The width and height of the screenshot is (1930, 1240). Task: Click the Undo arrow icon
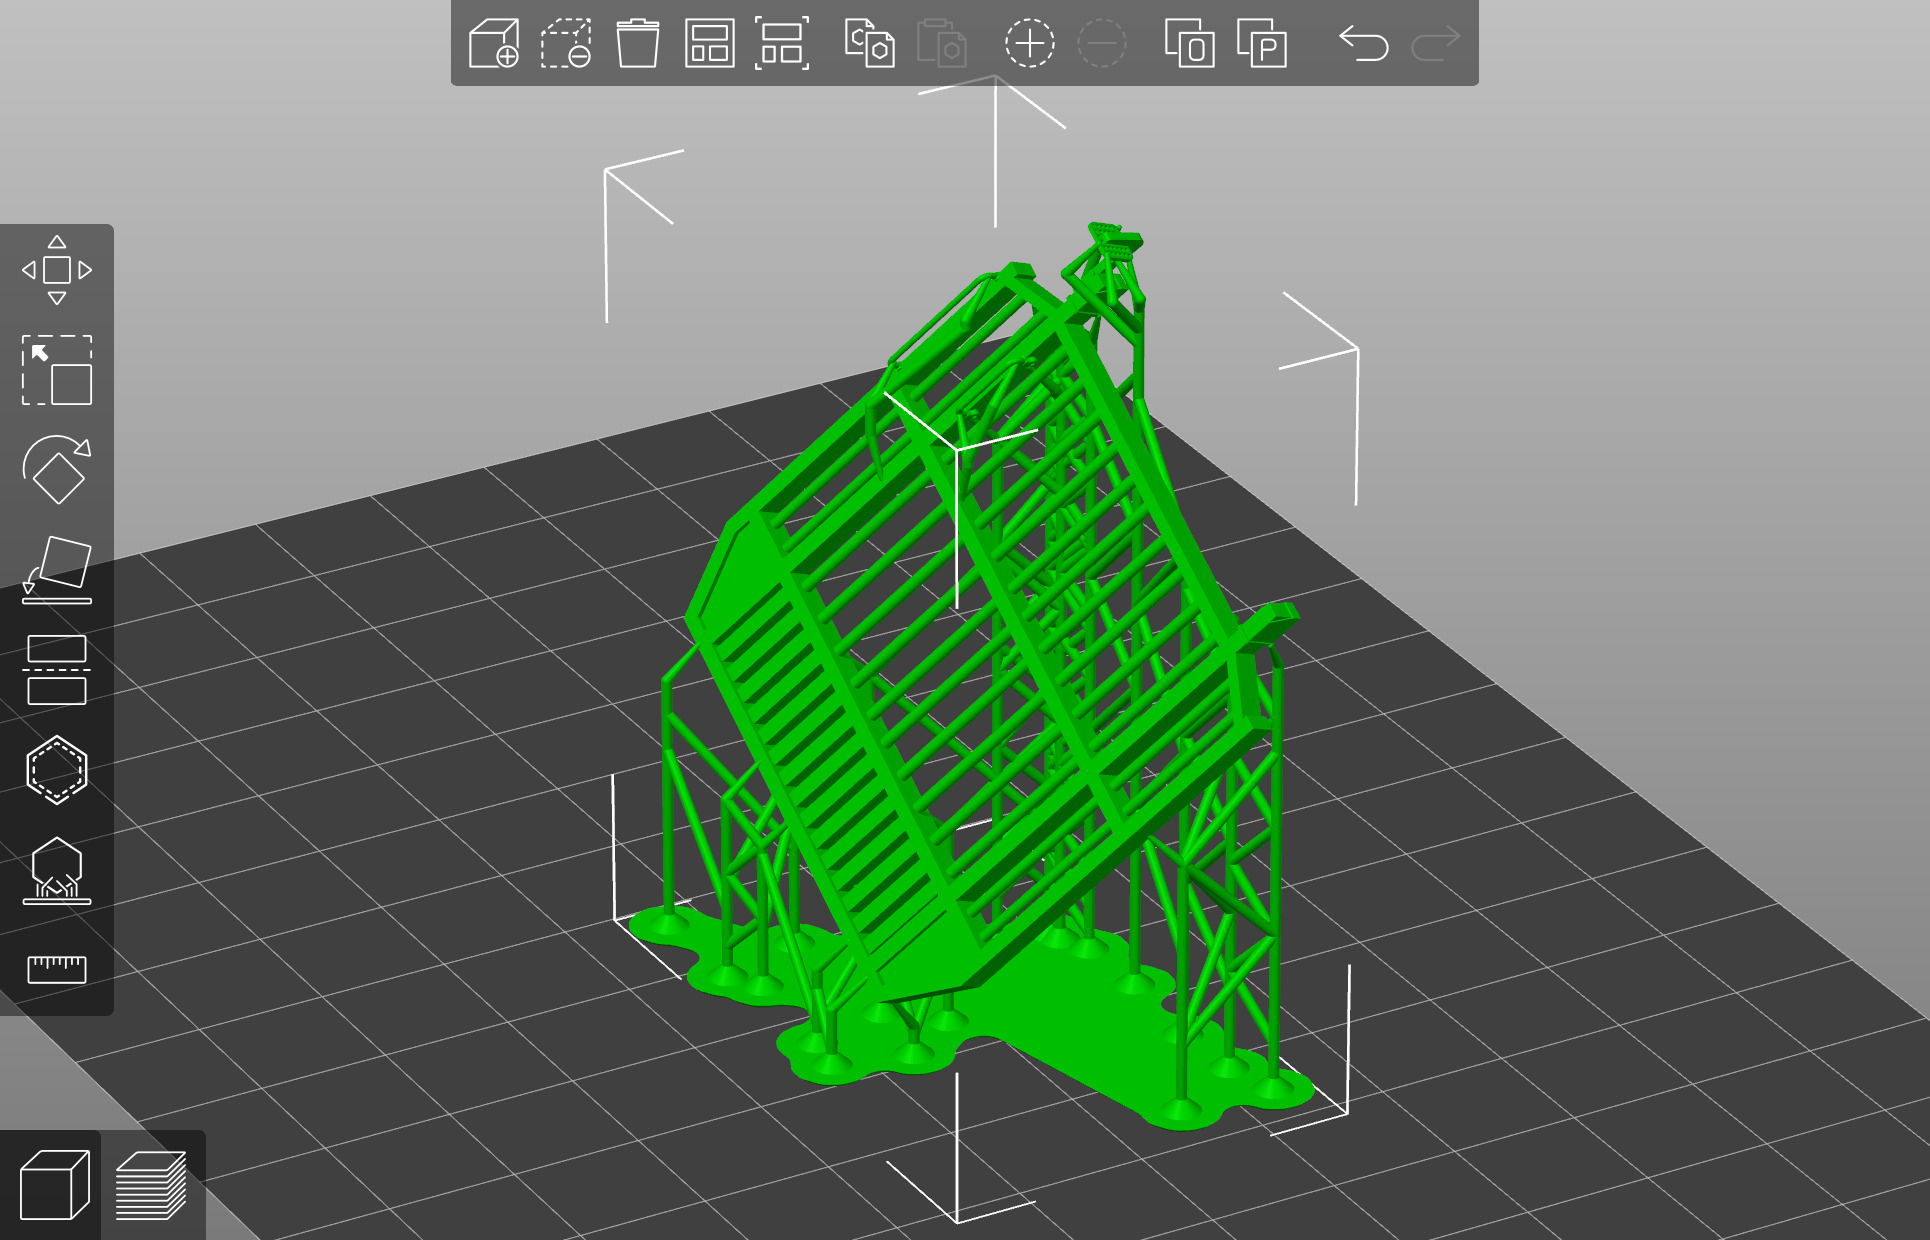pos(1364,43)
